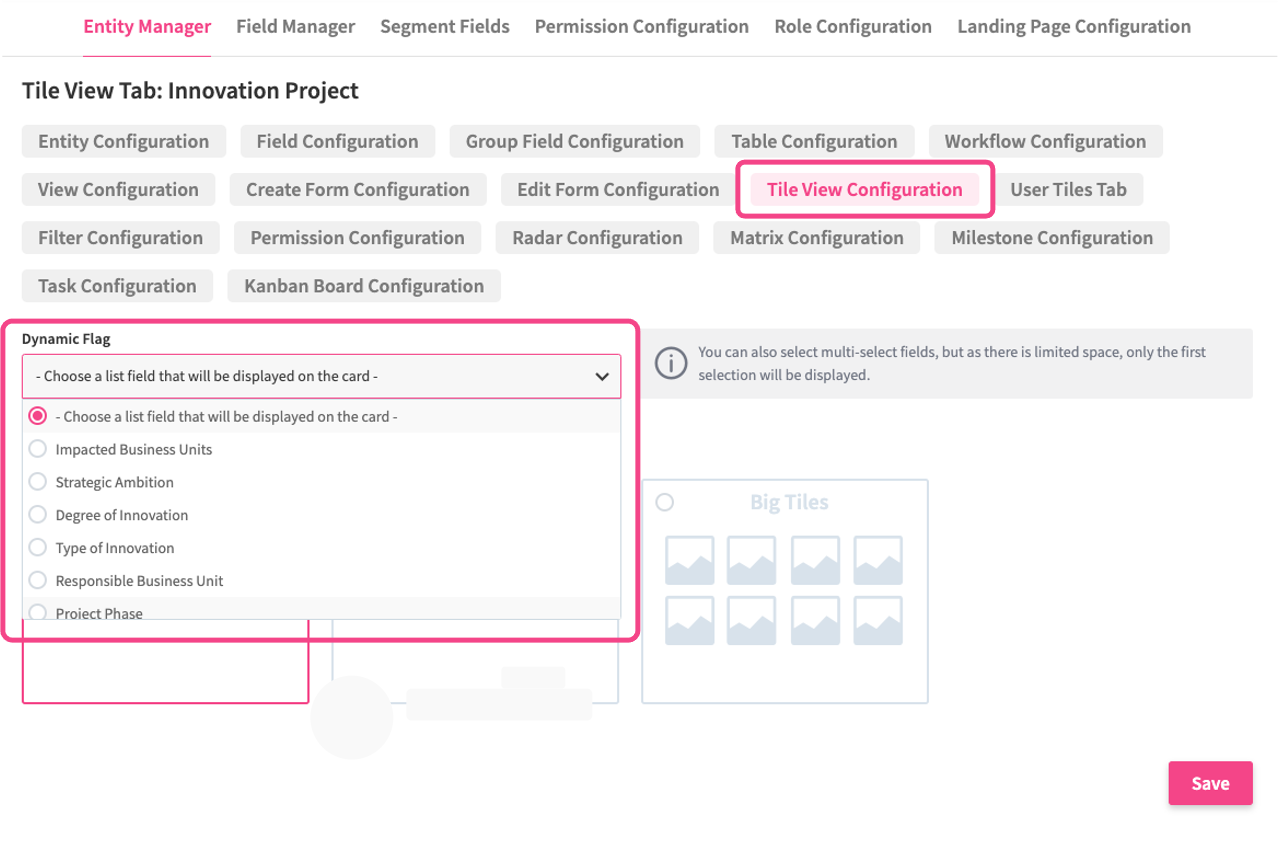Image resolution: width=1279 pixels, height=849 pixels.
Task: Choose Responsible Business Unit option
Action: pyautogui.click(x=139, y=580)
